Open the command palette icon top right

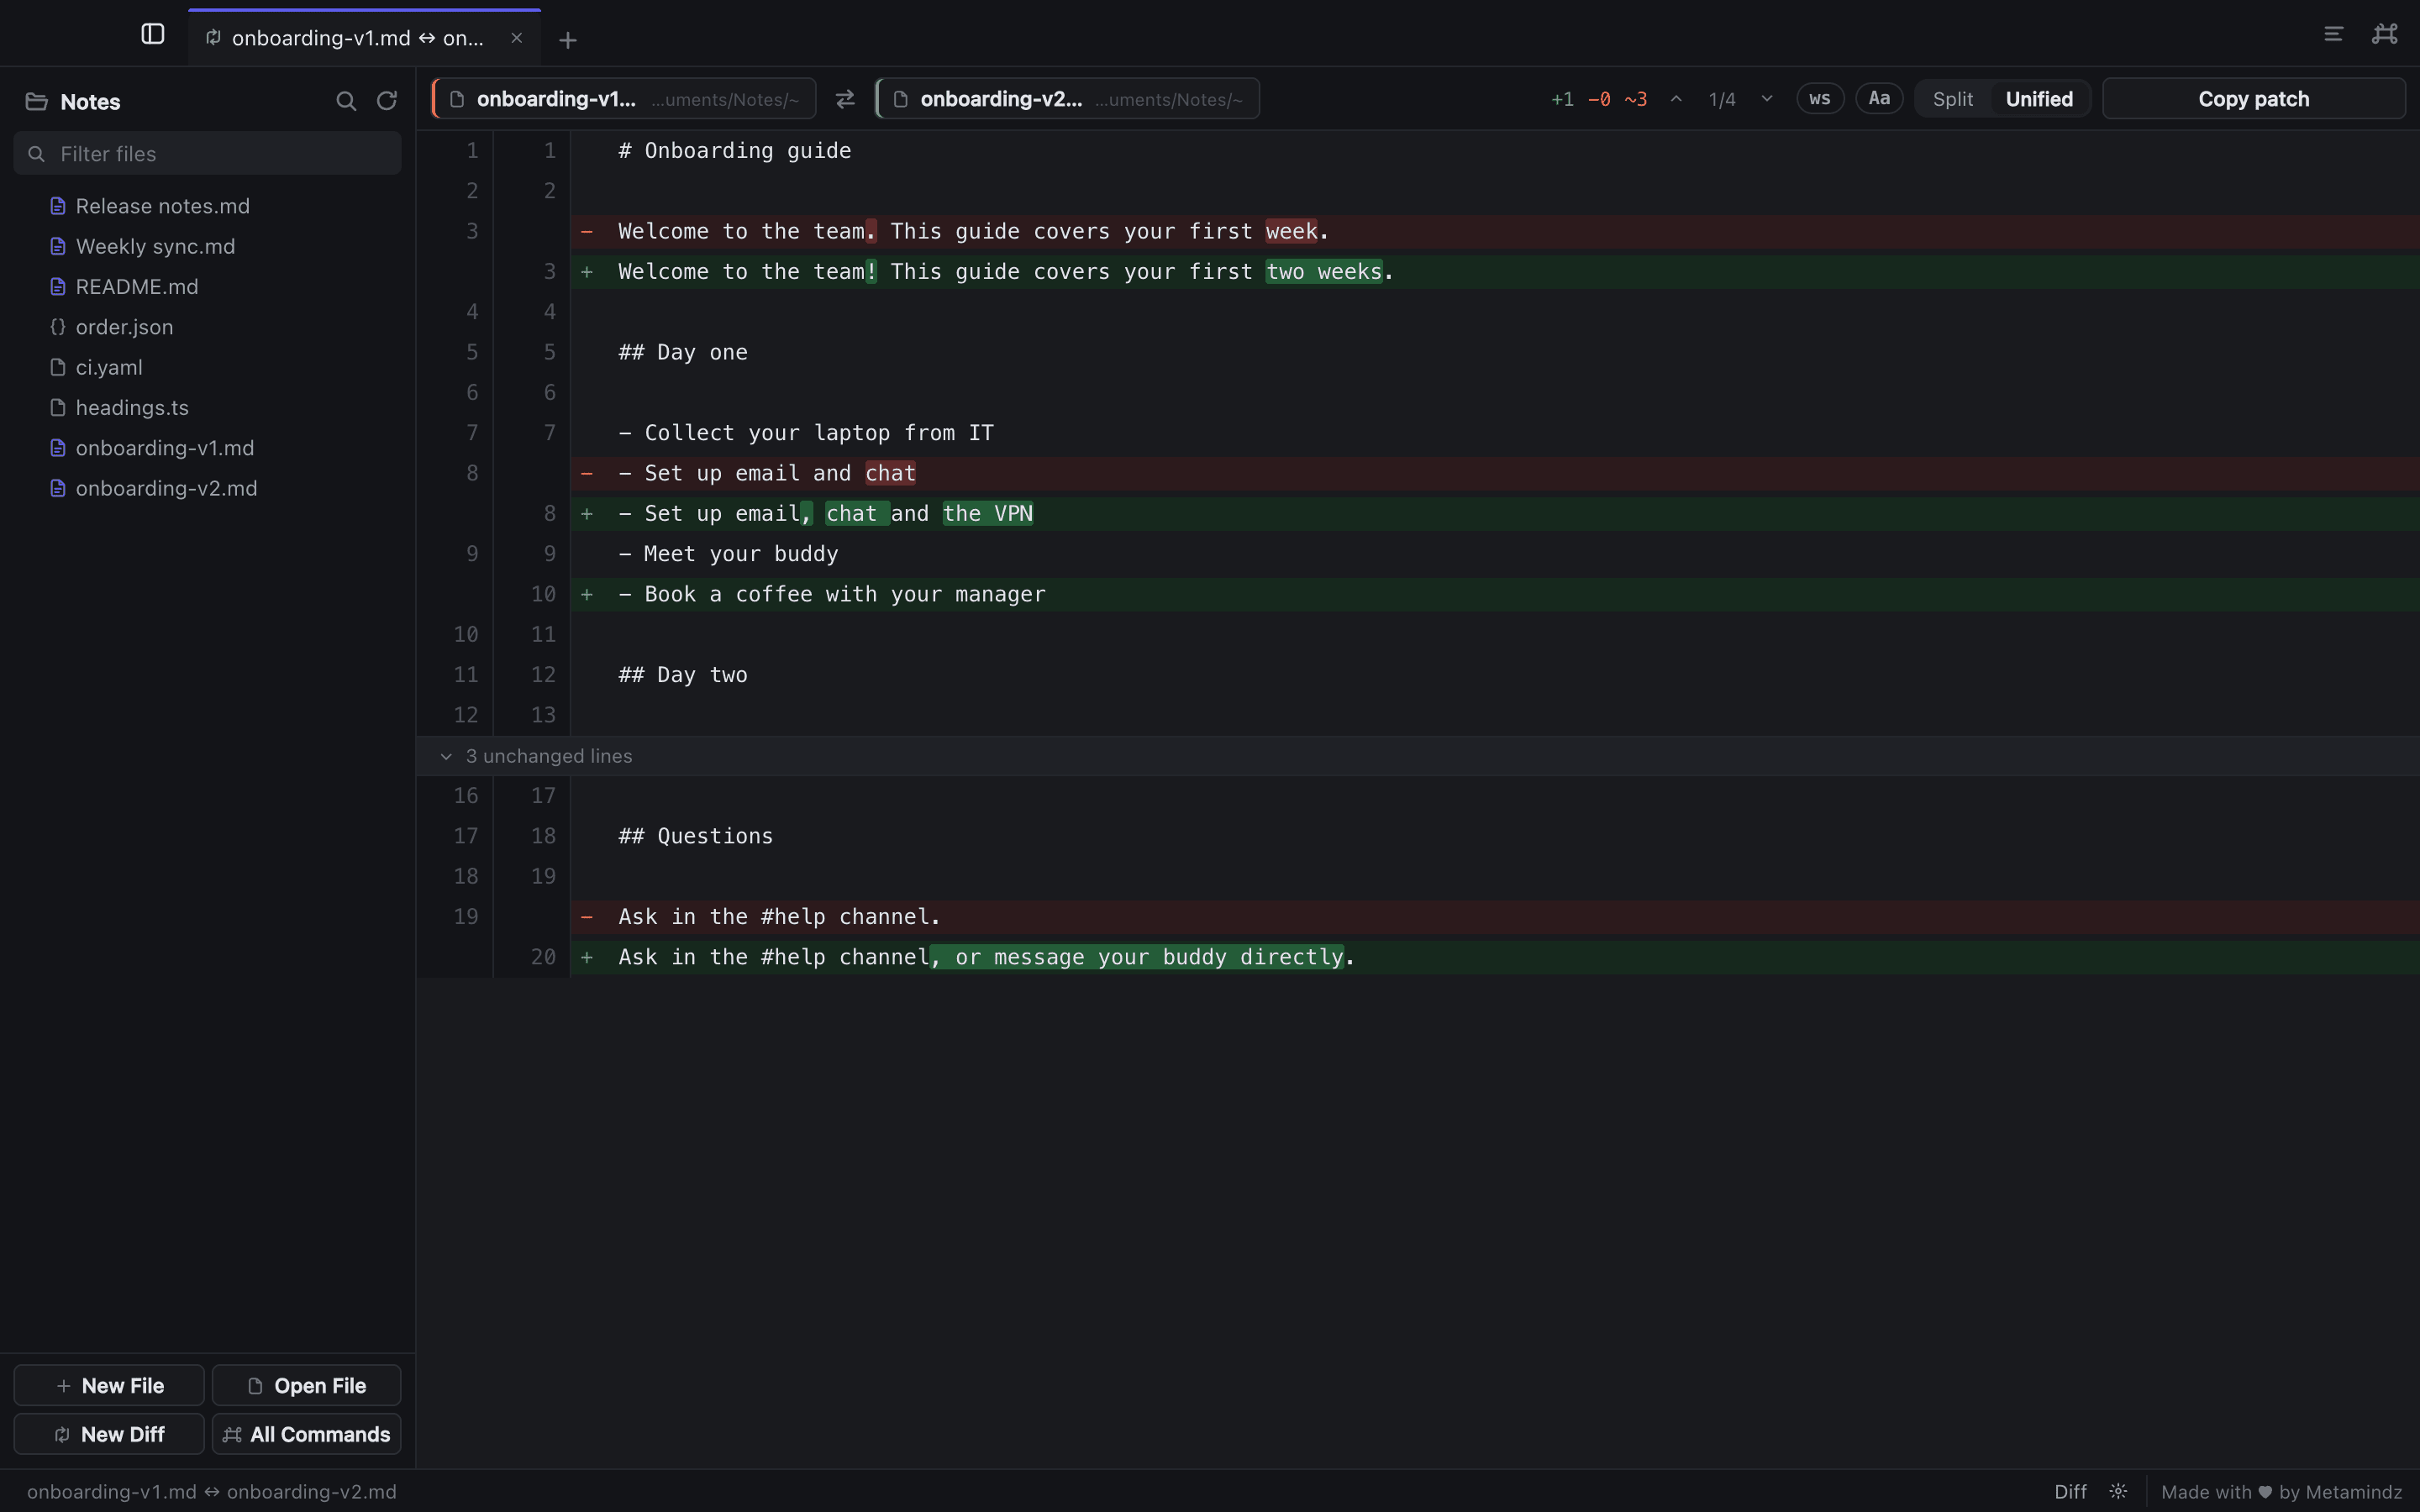tap(2385, 35)
